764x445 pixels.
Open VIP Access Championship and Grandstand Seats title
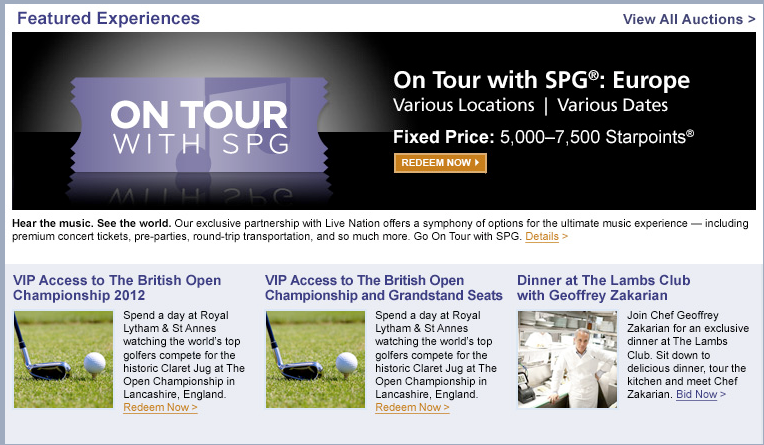coord(383,288)
